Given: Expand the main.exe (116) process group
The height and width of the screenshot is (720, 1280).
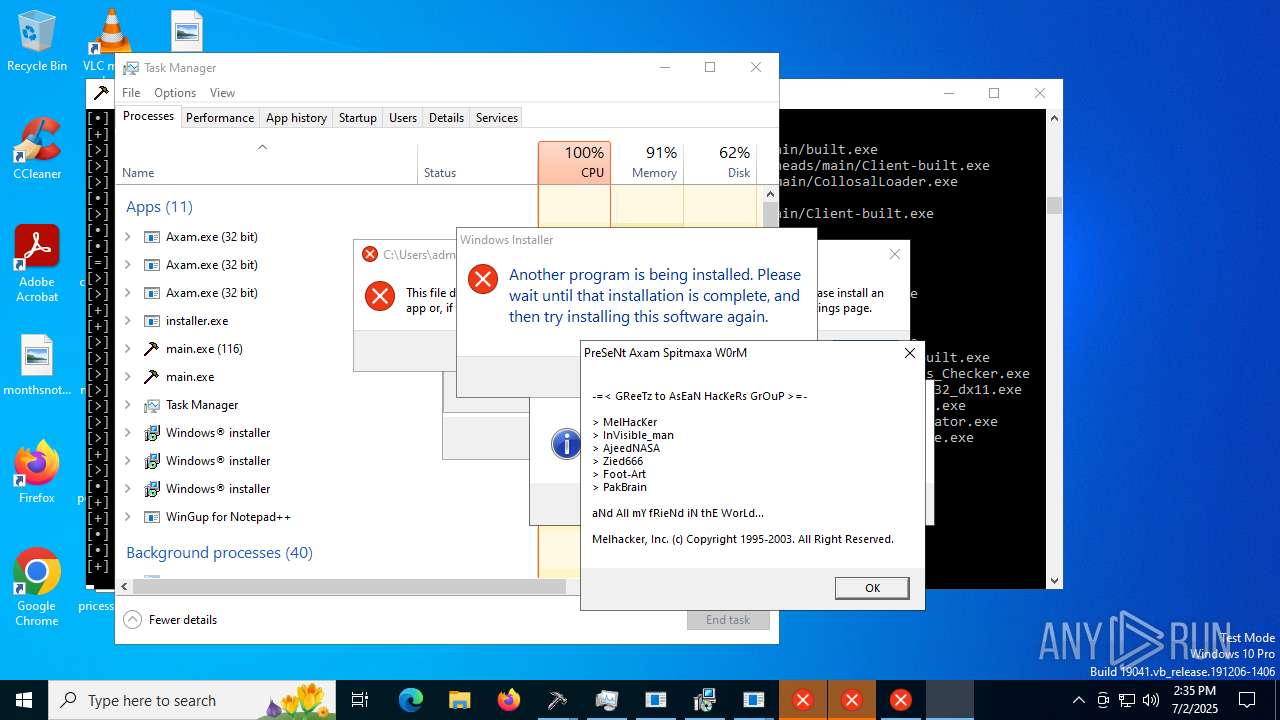Looking at the screenshot, I should point(127,349).
